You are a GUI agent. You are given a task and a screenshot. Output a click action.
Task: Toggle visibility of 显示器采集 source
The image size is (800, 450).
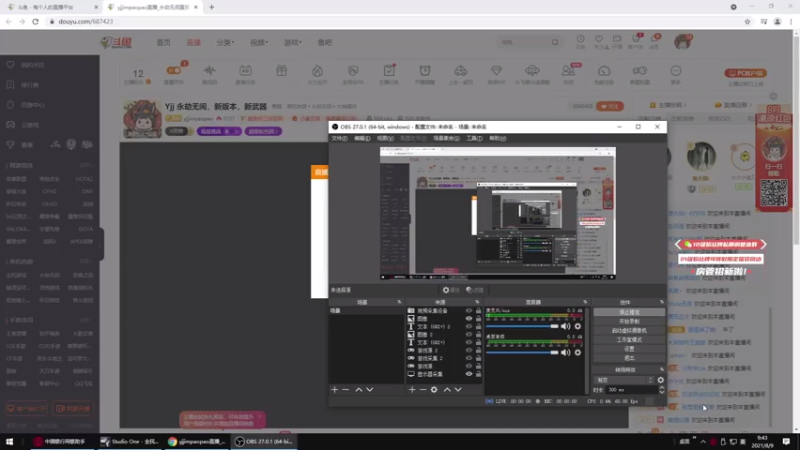click(x=469, y=374)
